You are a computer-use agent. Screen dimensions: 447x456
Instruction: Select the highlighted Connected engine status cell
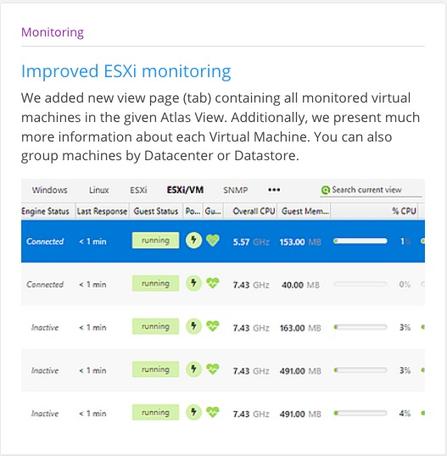[45, 241]
